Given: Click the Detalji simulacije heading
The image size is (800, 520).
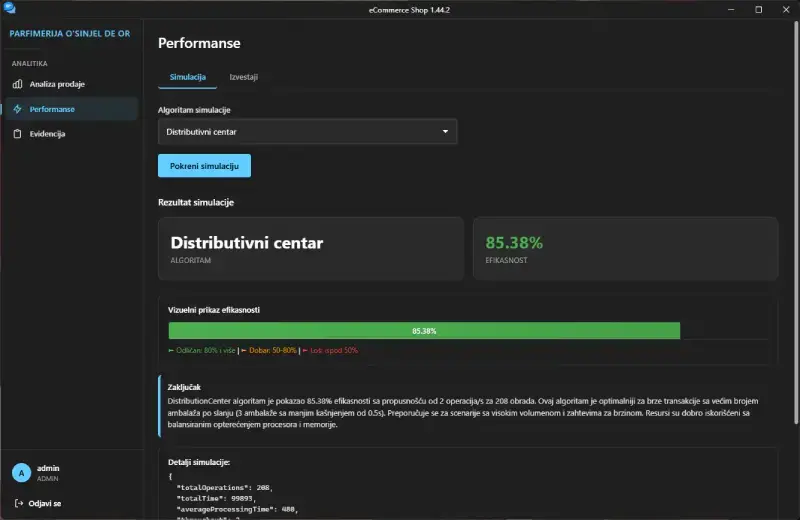Looking at the screenshot, I should [199, 462].
